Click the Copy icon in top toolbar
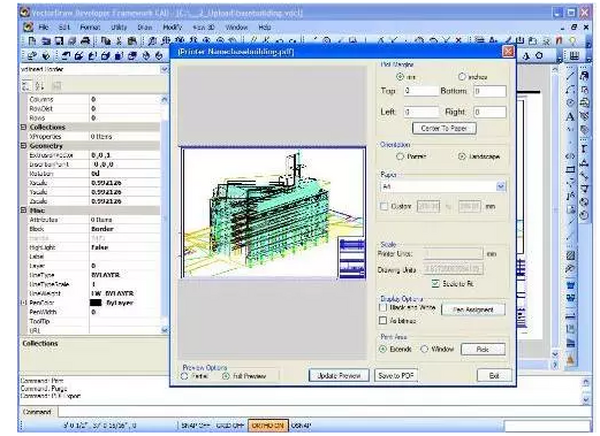The image size is (600, 436). tap(106, 41)
